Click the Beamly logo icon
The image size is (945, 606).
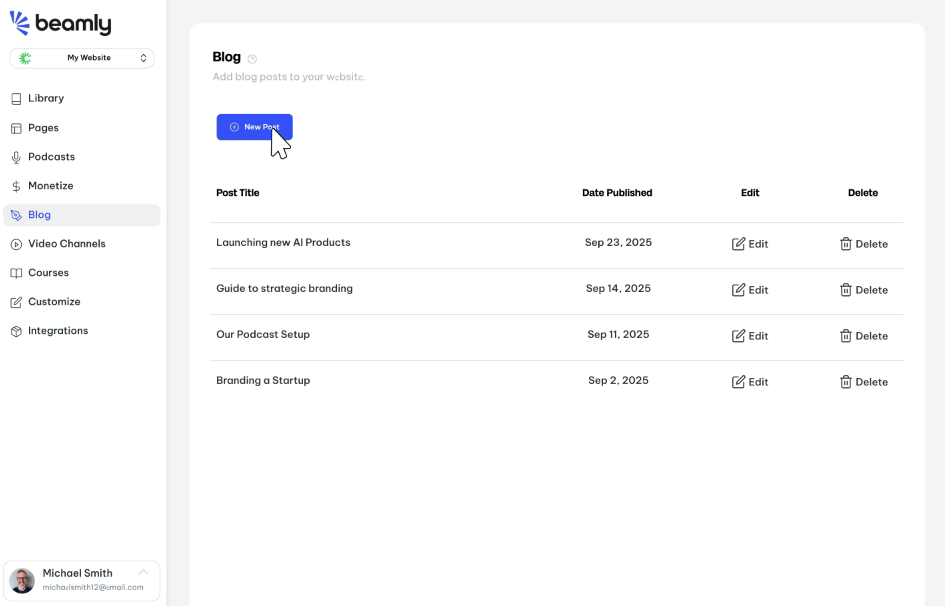20,23
